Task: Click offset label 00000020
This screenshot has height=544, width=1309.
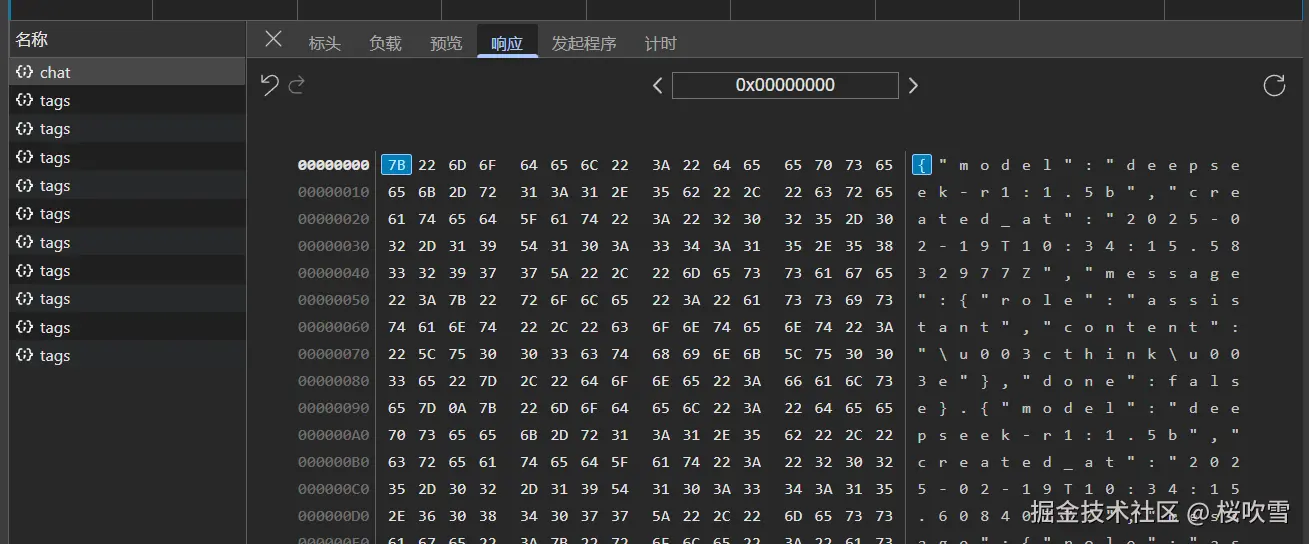Action: click(x=334, y=219)
